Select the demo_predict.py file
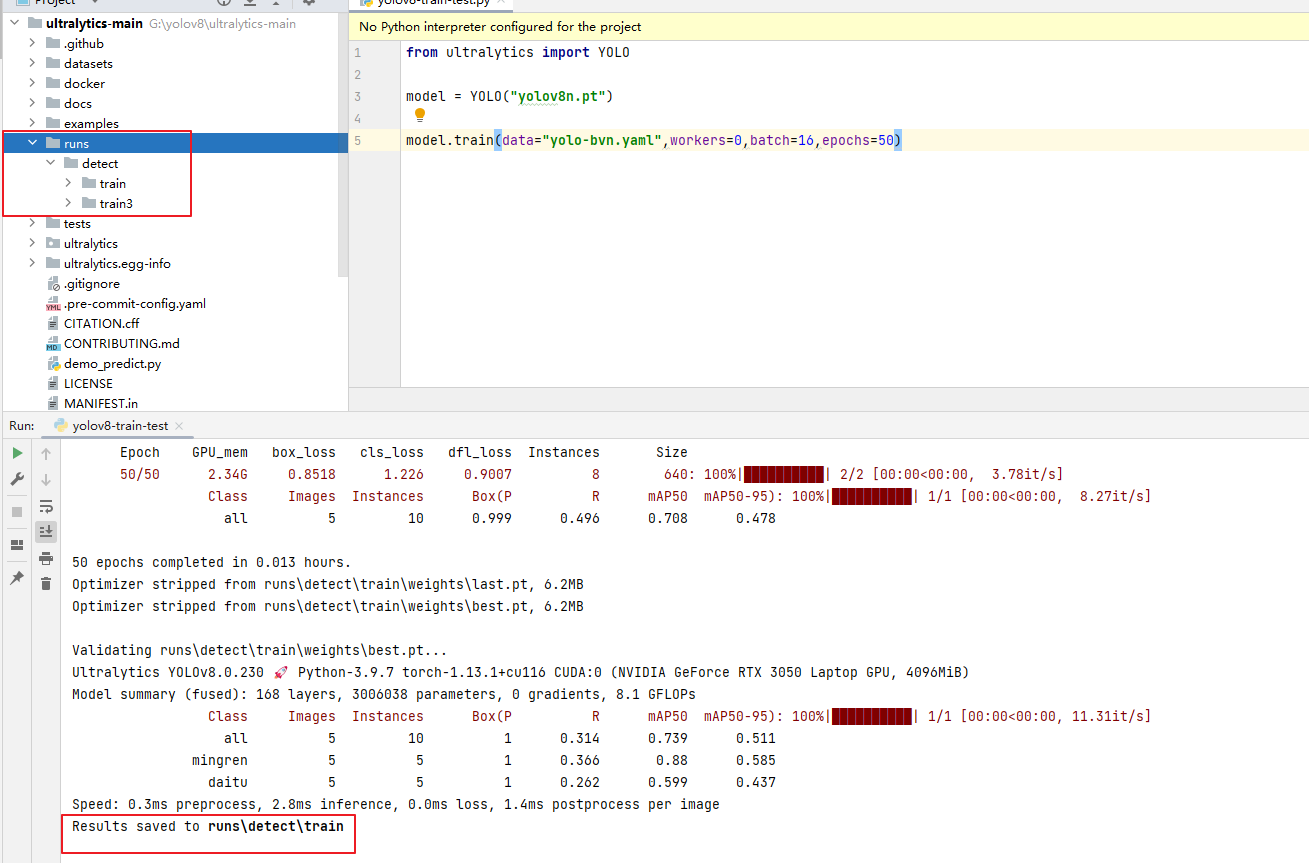Viewport: 1309px width, 863px height. tap(112, 363)
